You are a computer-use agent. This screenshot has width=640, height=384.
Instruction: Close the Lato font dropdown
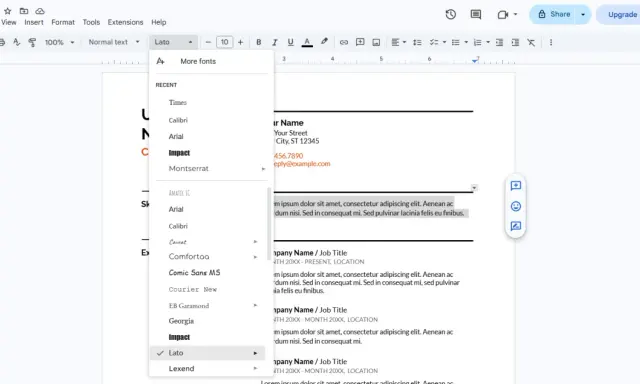tap(173, 42)
